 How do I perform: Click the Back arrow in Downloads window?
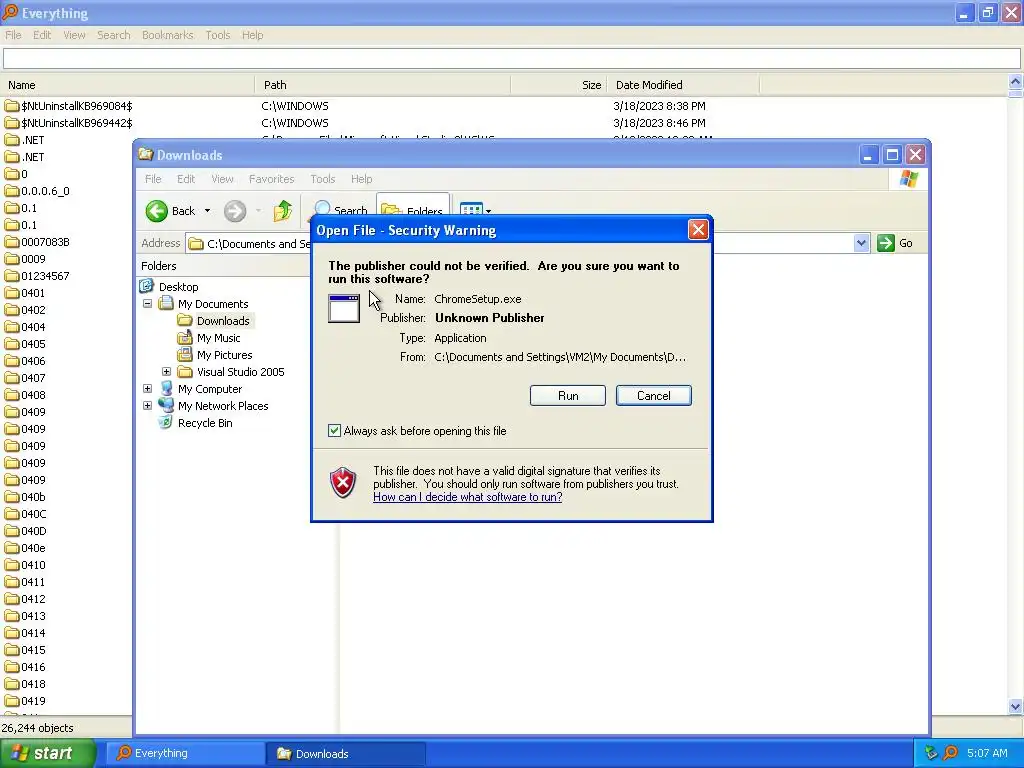(x=157, y=211)
